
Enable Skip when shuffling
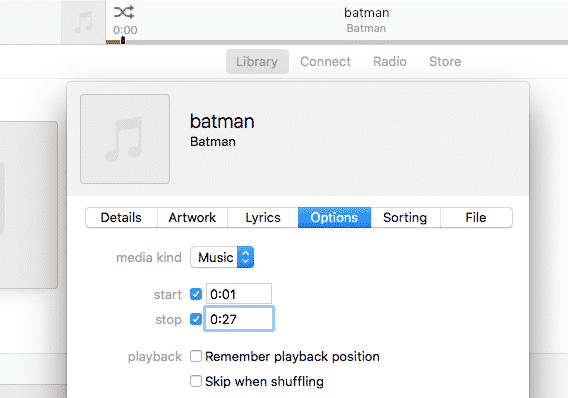(196, 381)
